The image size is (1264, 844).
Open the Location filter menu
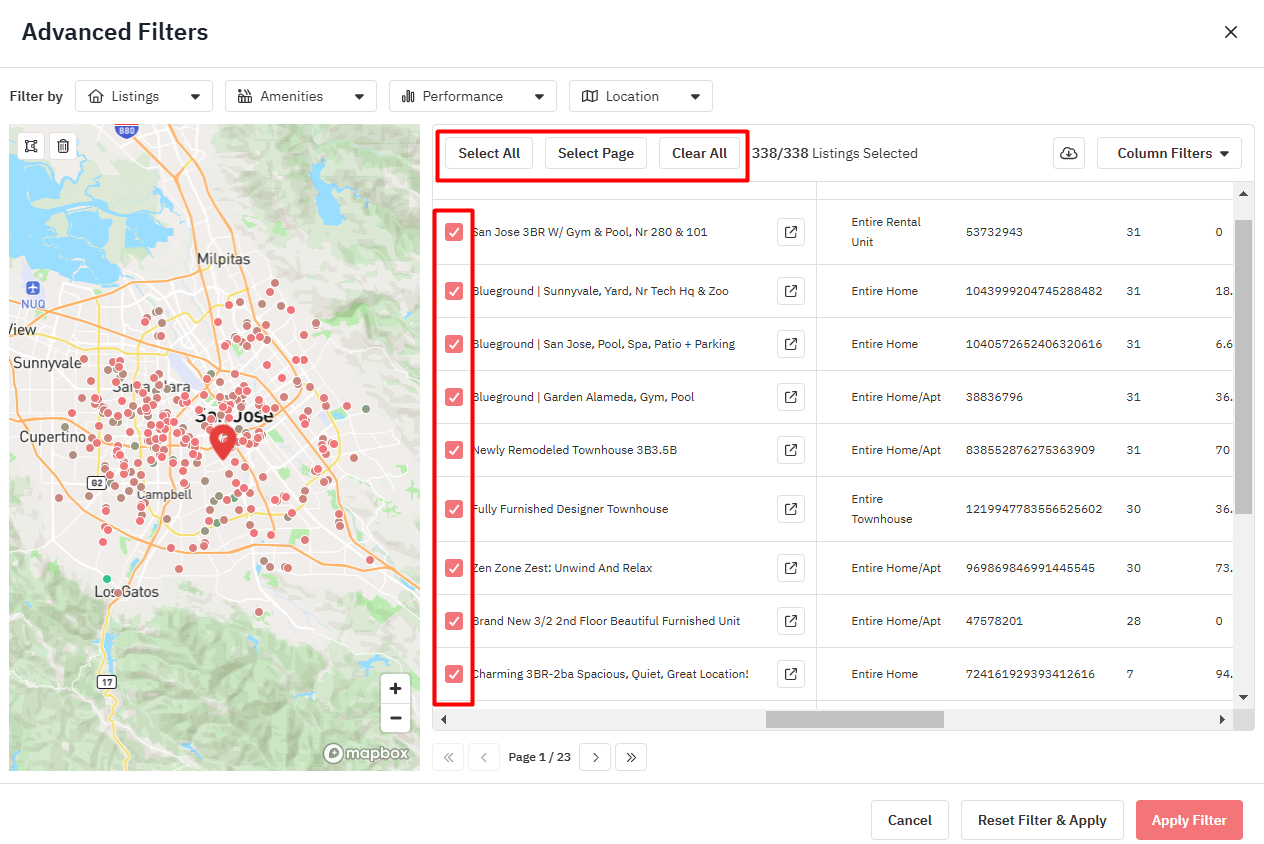(x=640, y=95)
